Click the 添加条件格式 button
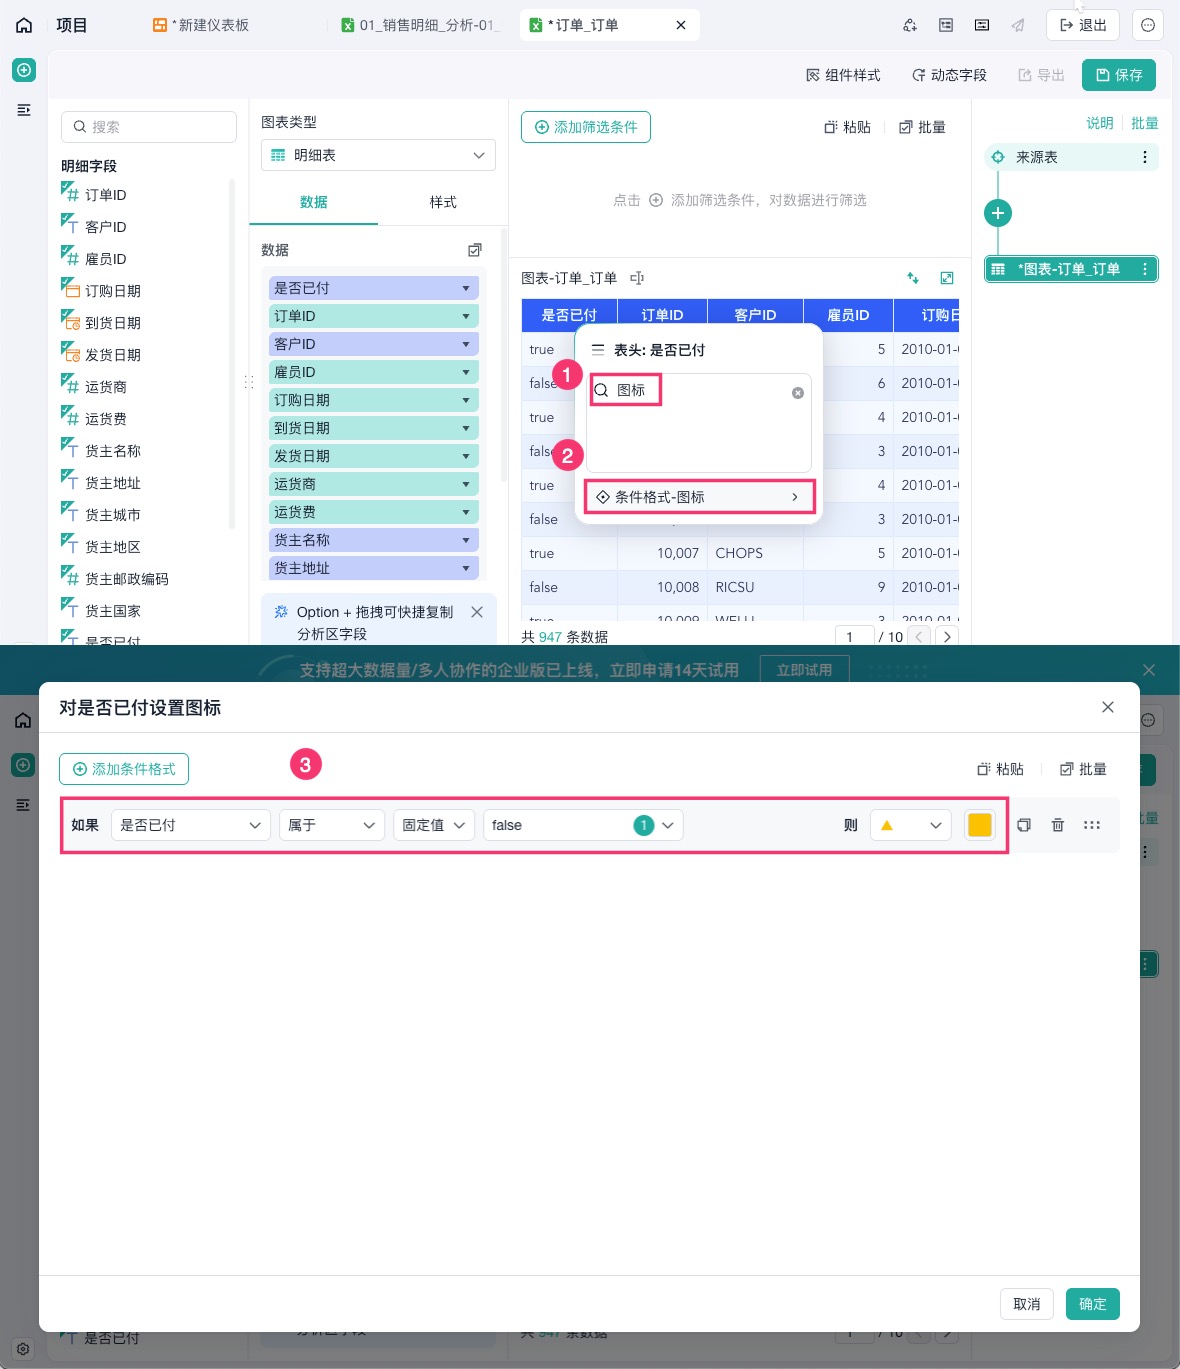This screenshot has height=1369, width=1180. (x=124, y=769)
